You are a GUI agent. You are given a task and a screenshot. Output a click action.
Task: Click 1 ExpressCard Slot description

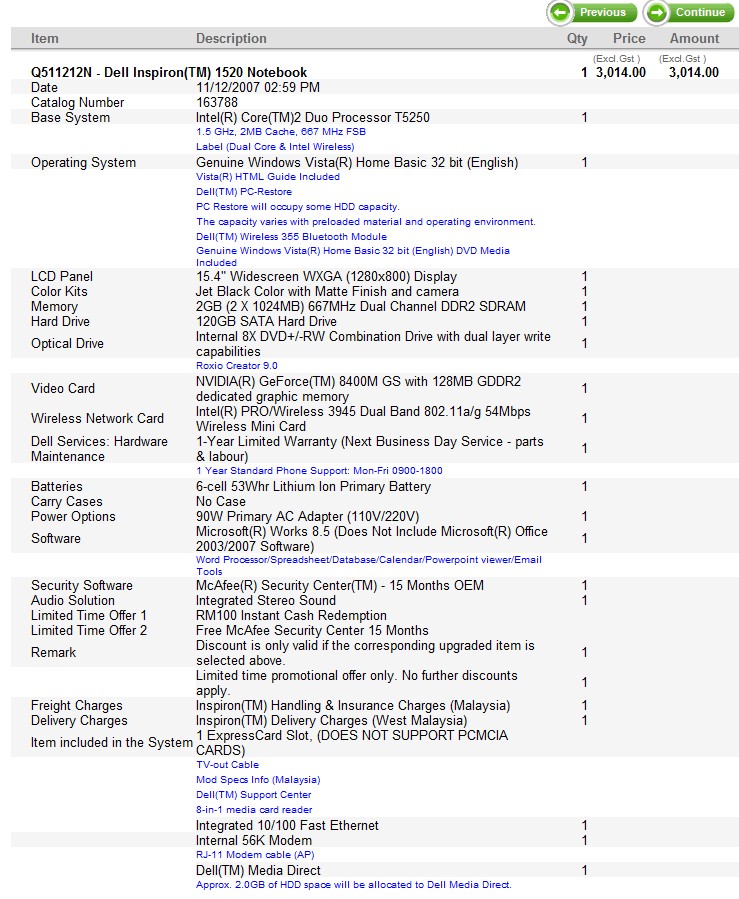click(x=352, y=742)
